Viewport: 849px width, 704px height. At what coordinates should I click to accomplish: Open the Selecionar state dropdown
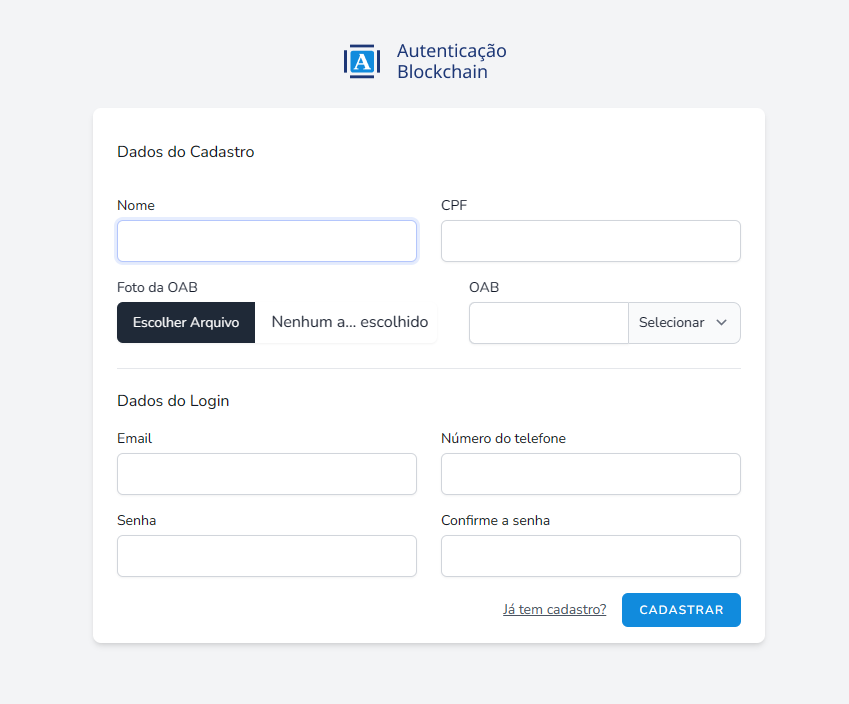pos(683,323)
